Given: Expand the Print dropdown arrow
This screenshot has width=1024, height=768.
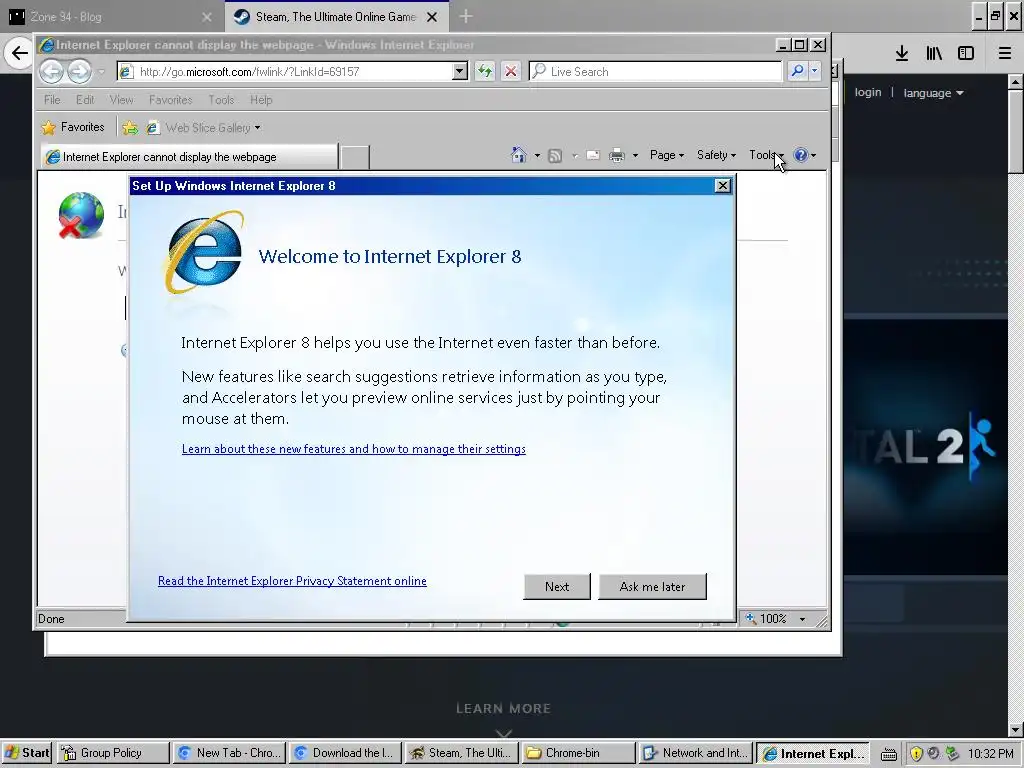Looking at the screenshot, I should click(x=635, y=155).
